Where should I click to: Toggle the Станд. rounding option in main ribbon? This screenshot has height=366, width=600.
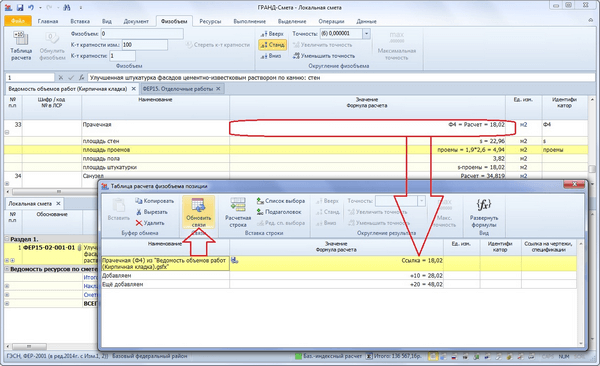[273, 45]
